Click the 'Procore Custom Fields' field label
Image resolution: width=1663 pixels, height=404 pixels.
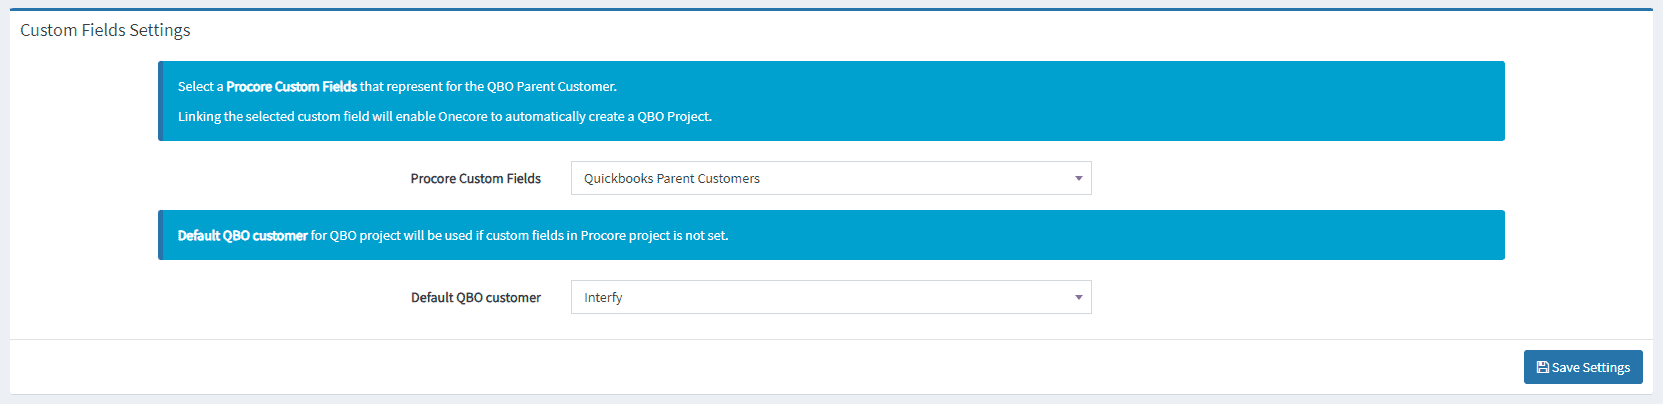click(x=475, y=178)
